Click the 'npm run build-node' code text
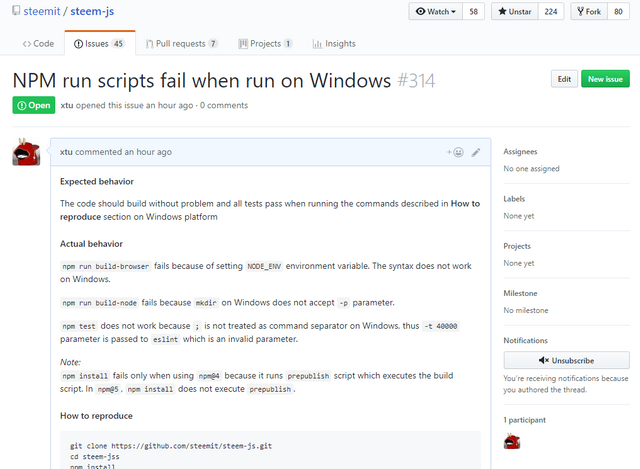The height and width of the screenshot is (469, 640). [x=100, y=303]
